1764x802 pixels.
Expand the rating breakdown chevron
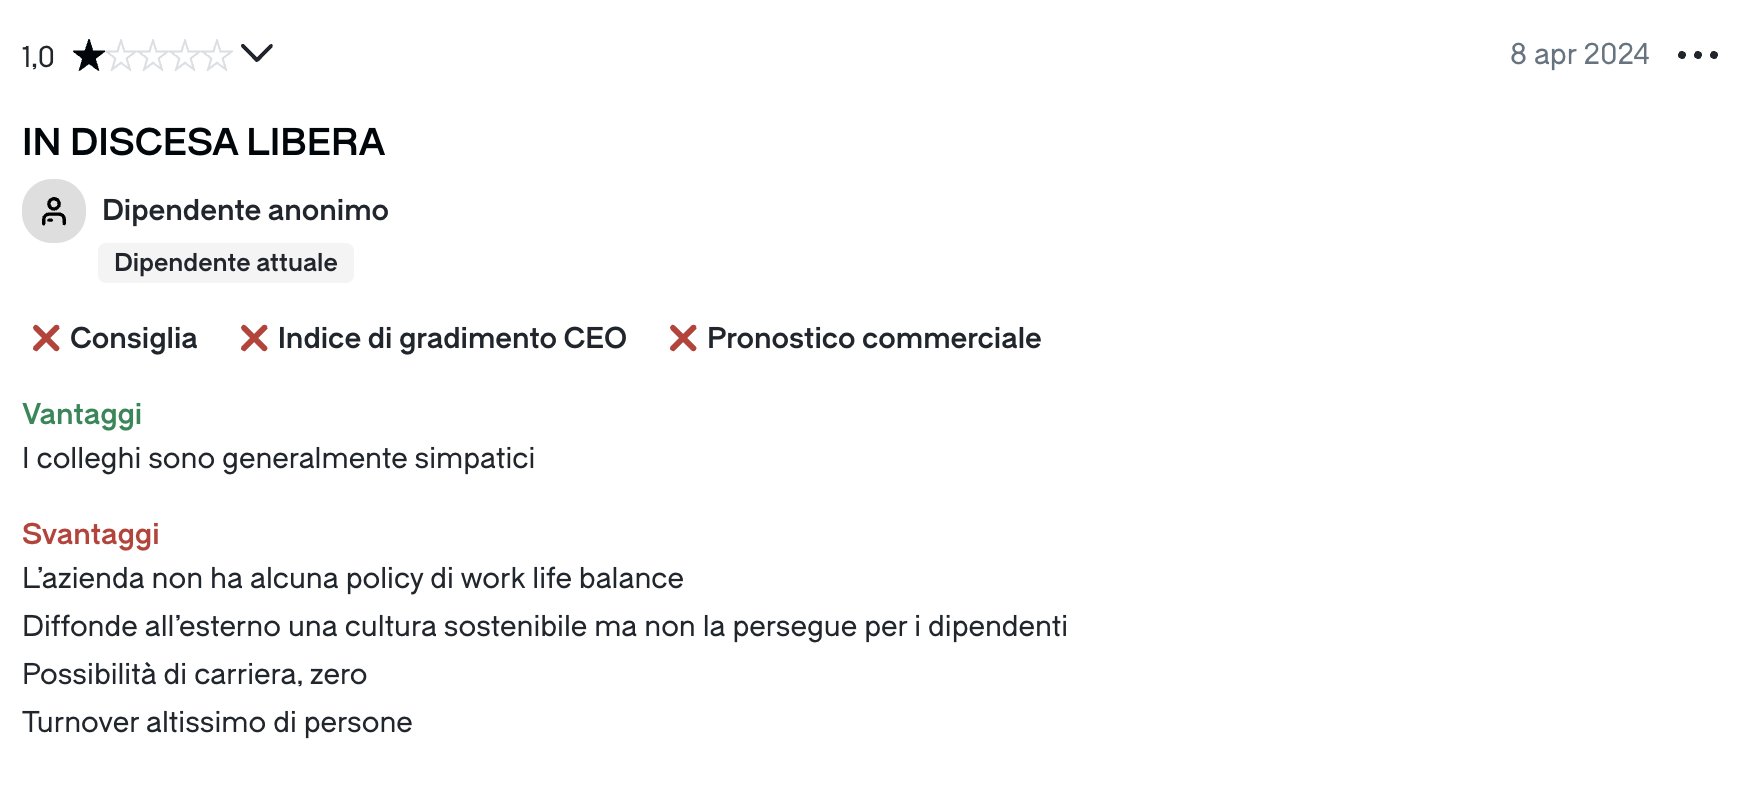click(x=257, y=54)
